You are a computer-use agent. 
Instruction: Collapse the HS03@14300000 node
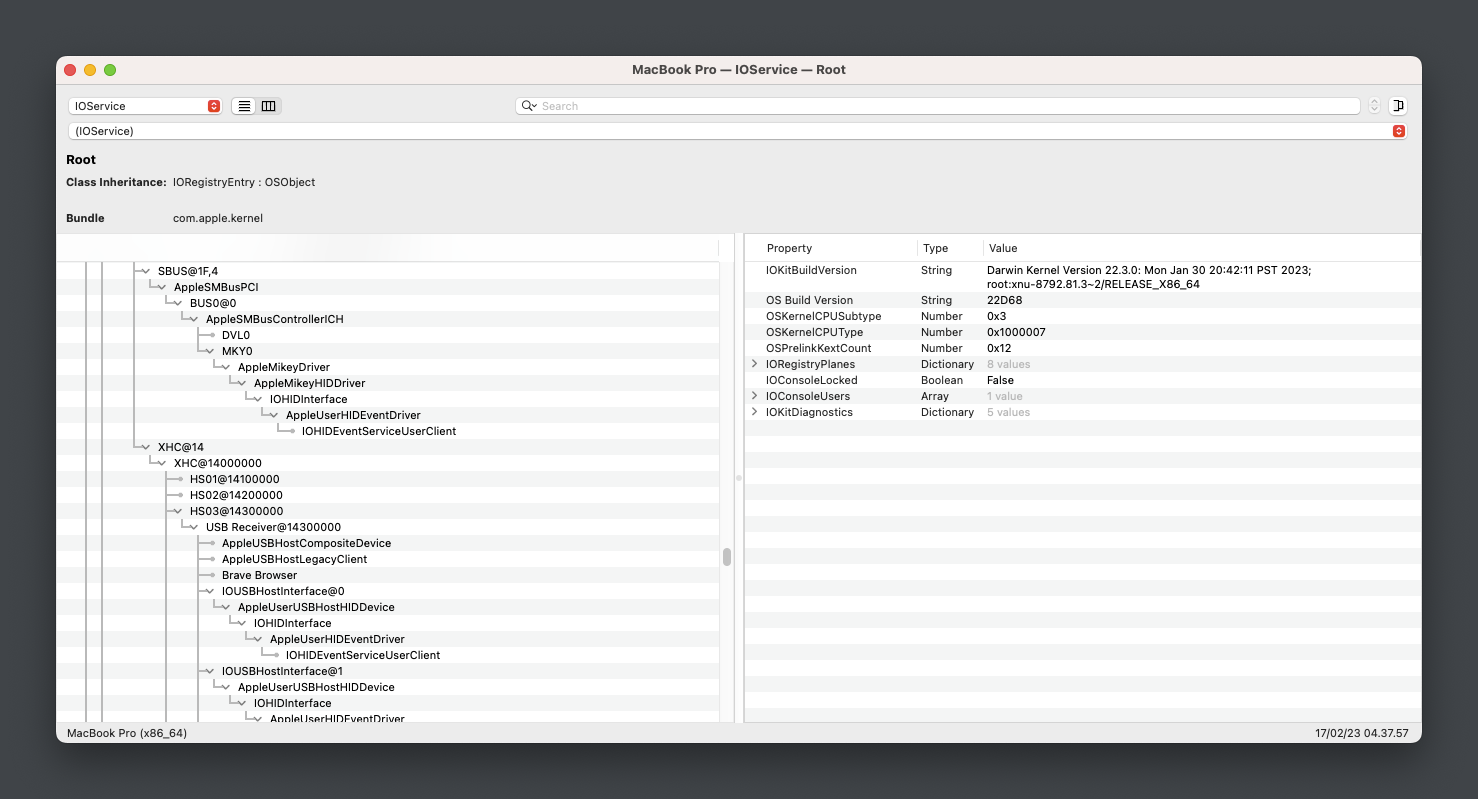pos(178,511)
